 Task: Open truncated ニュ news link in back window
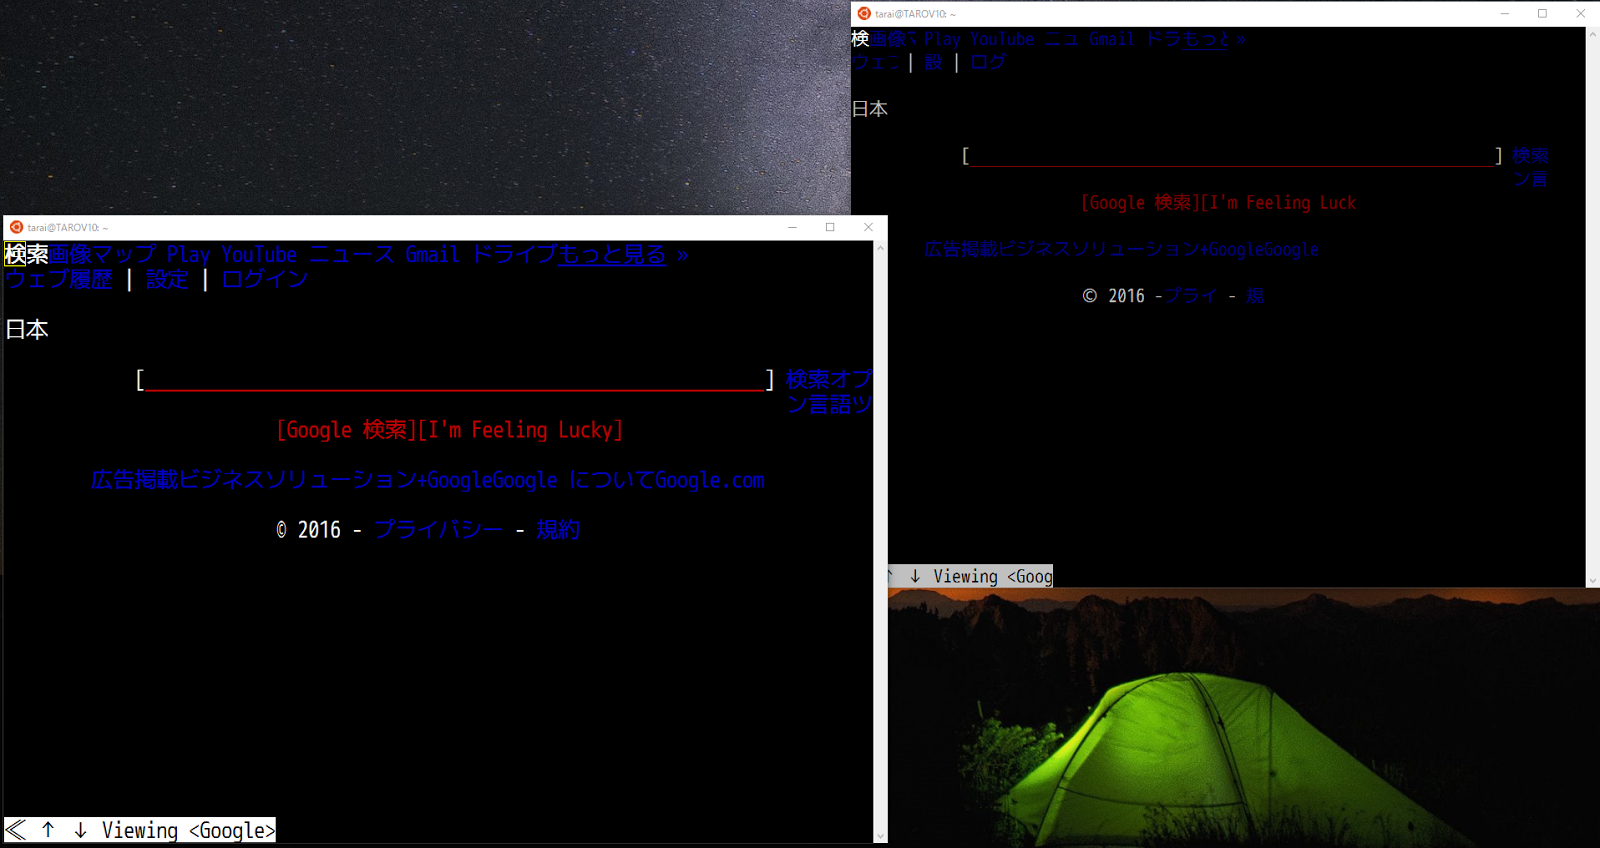(1061, 39)
